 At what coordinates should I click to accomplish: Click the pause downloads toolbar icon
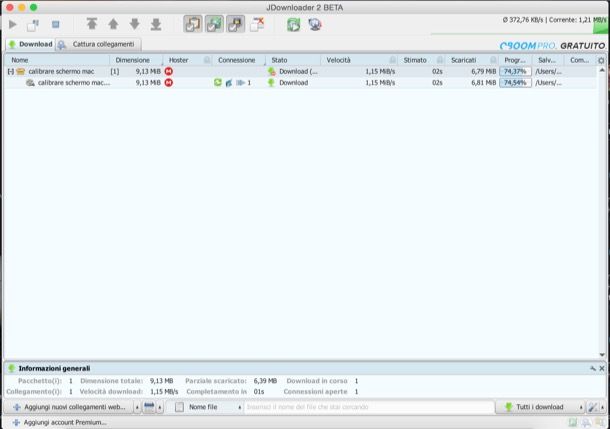pos(33,25)
